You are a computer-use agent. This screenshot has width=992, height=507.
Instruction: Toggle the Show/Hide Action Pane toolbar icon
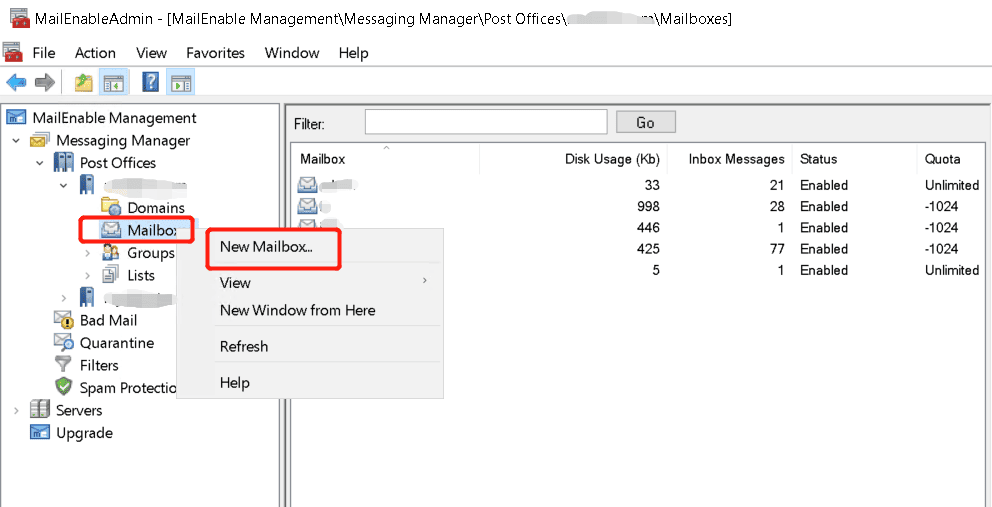180,83
